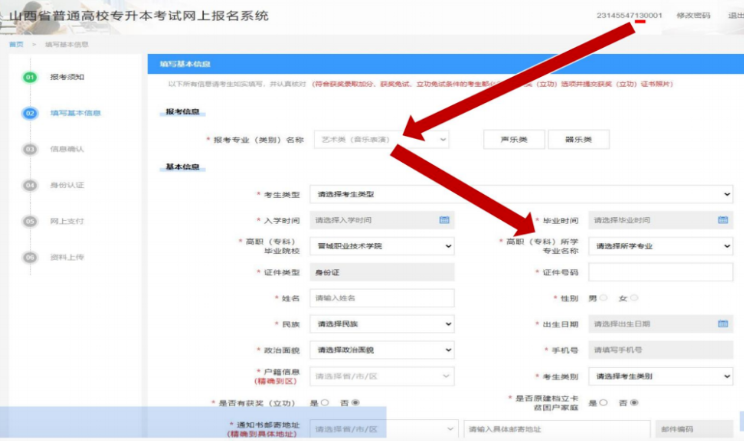
Task: Click the 报考信息 section heading
Action: [182, 112]
